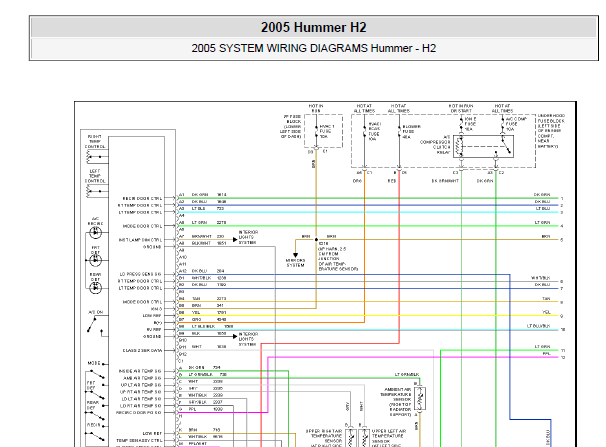Click the YEL label at right edge
The image size is (606, 447).
[546, 312]
